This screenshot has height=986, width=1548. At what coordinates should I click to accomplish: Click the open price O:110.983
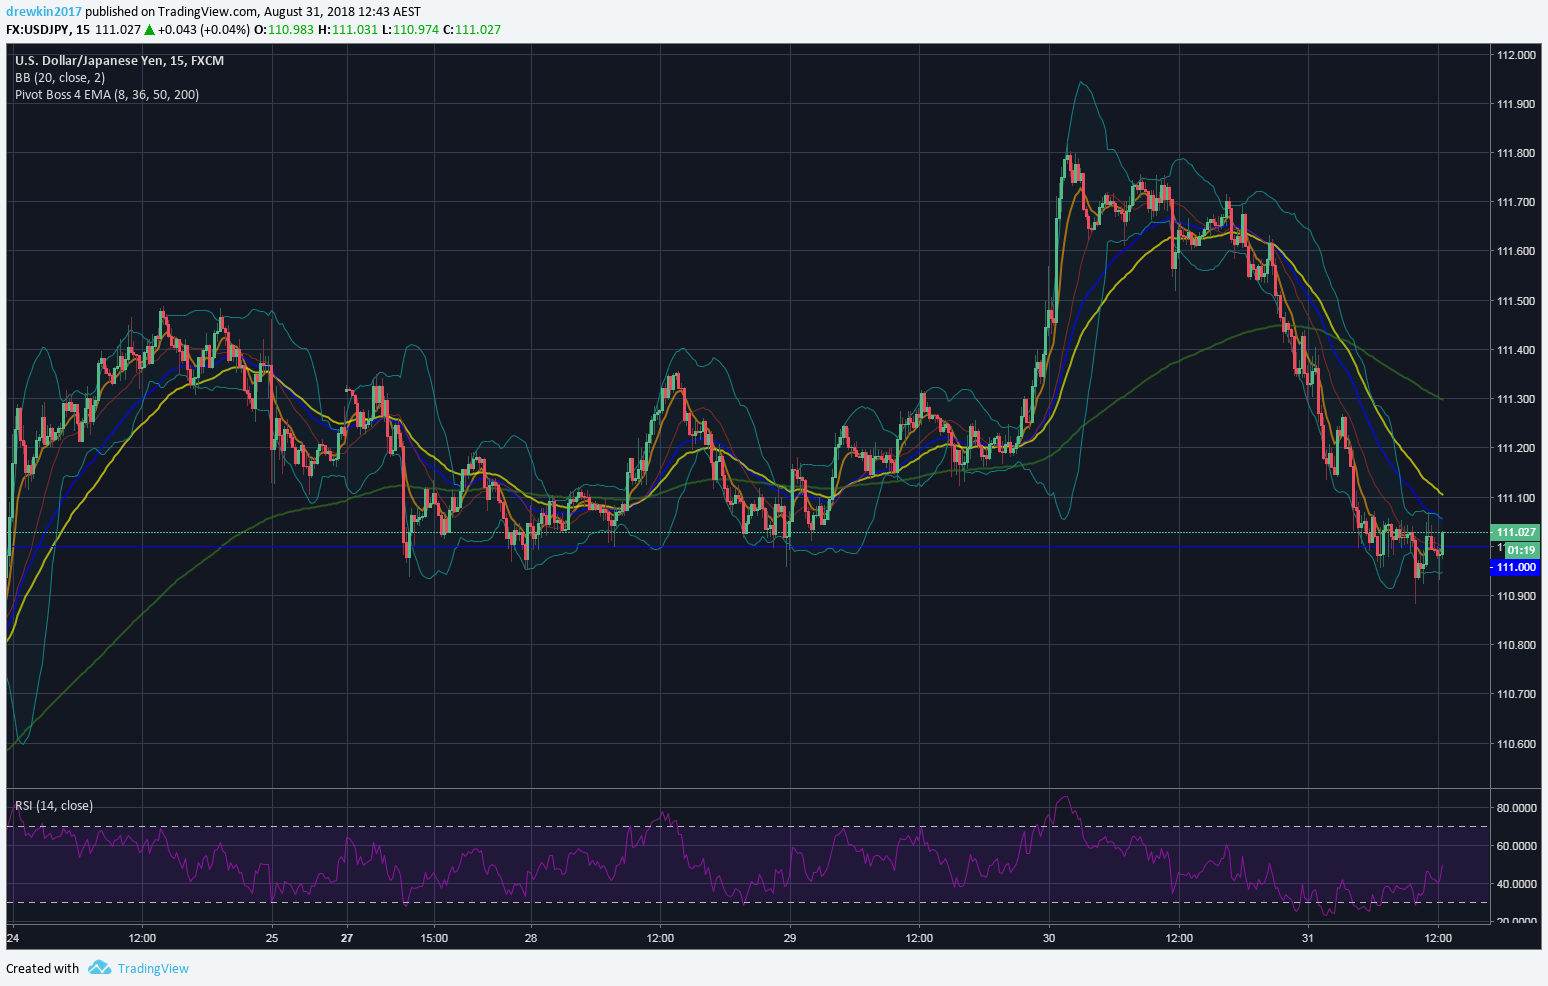point(284,29)
